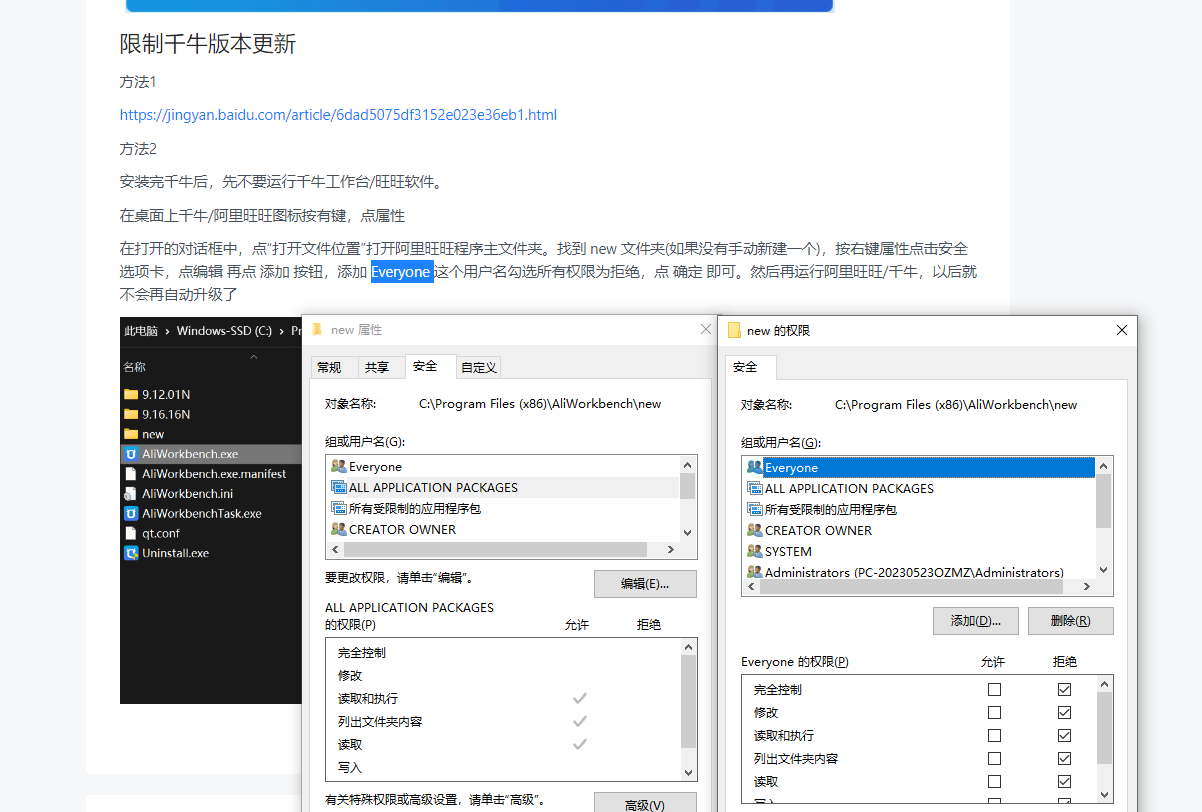This screenshot has height=812, width=1202.
Task: Click Windows-SSD (C:) in breadcrumb
Action: 225,331
